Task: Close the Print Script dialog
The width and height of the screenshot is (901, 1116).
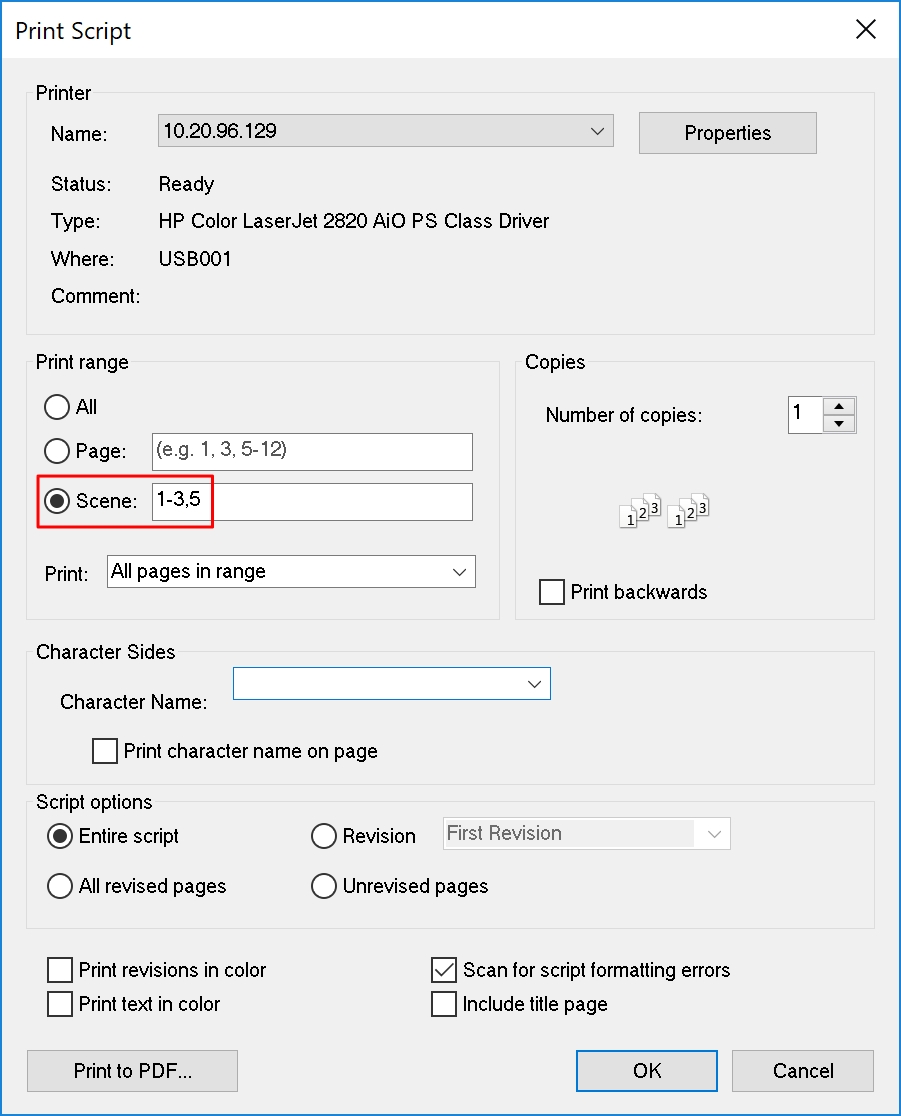Action: click(x=865, y=29)
